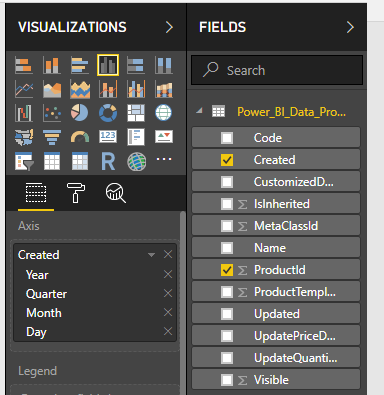Viewport: 384px width, 395px height.
Task: Select the treemap visual
Action: pyautogui.click(x=136, y=113)
